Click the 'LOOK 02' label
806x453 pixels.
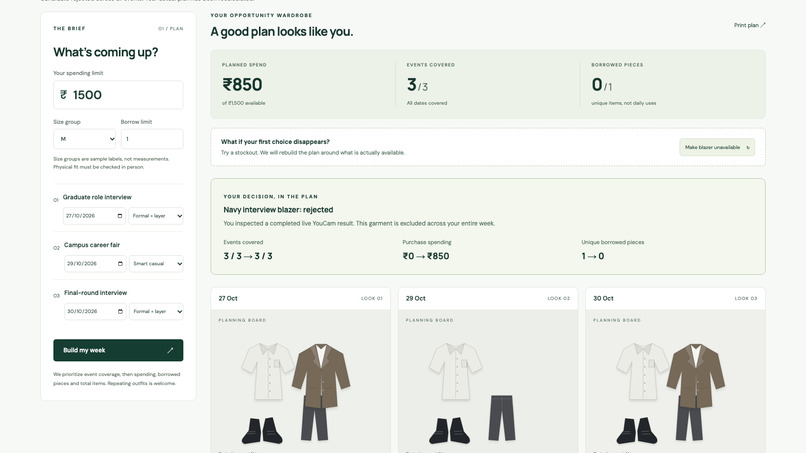[x=559, y=298]
